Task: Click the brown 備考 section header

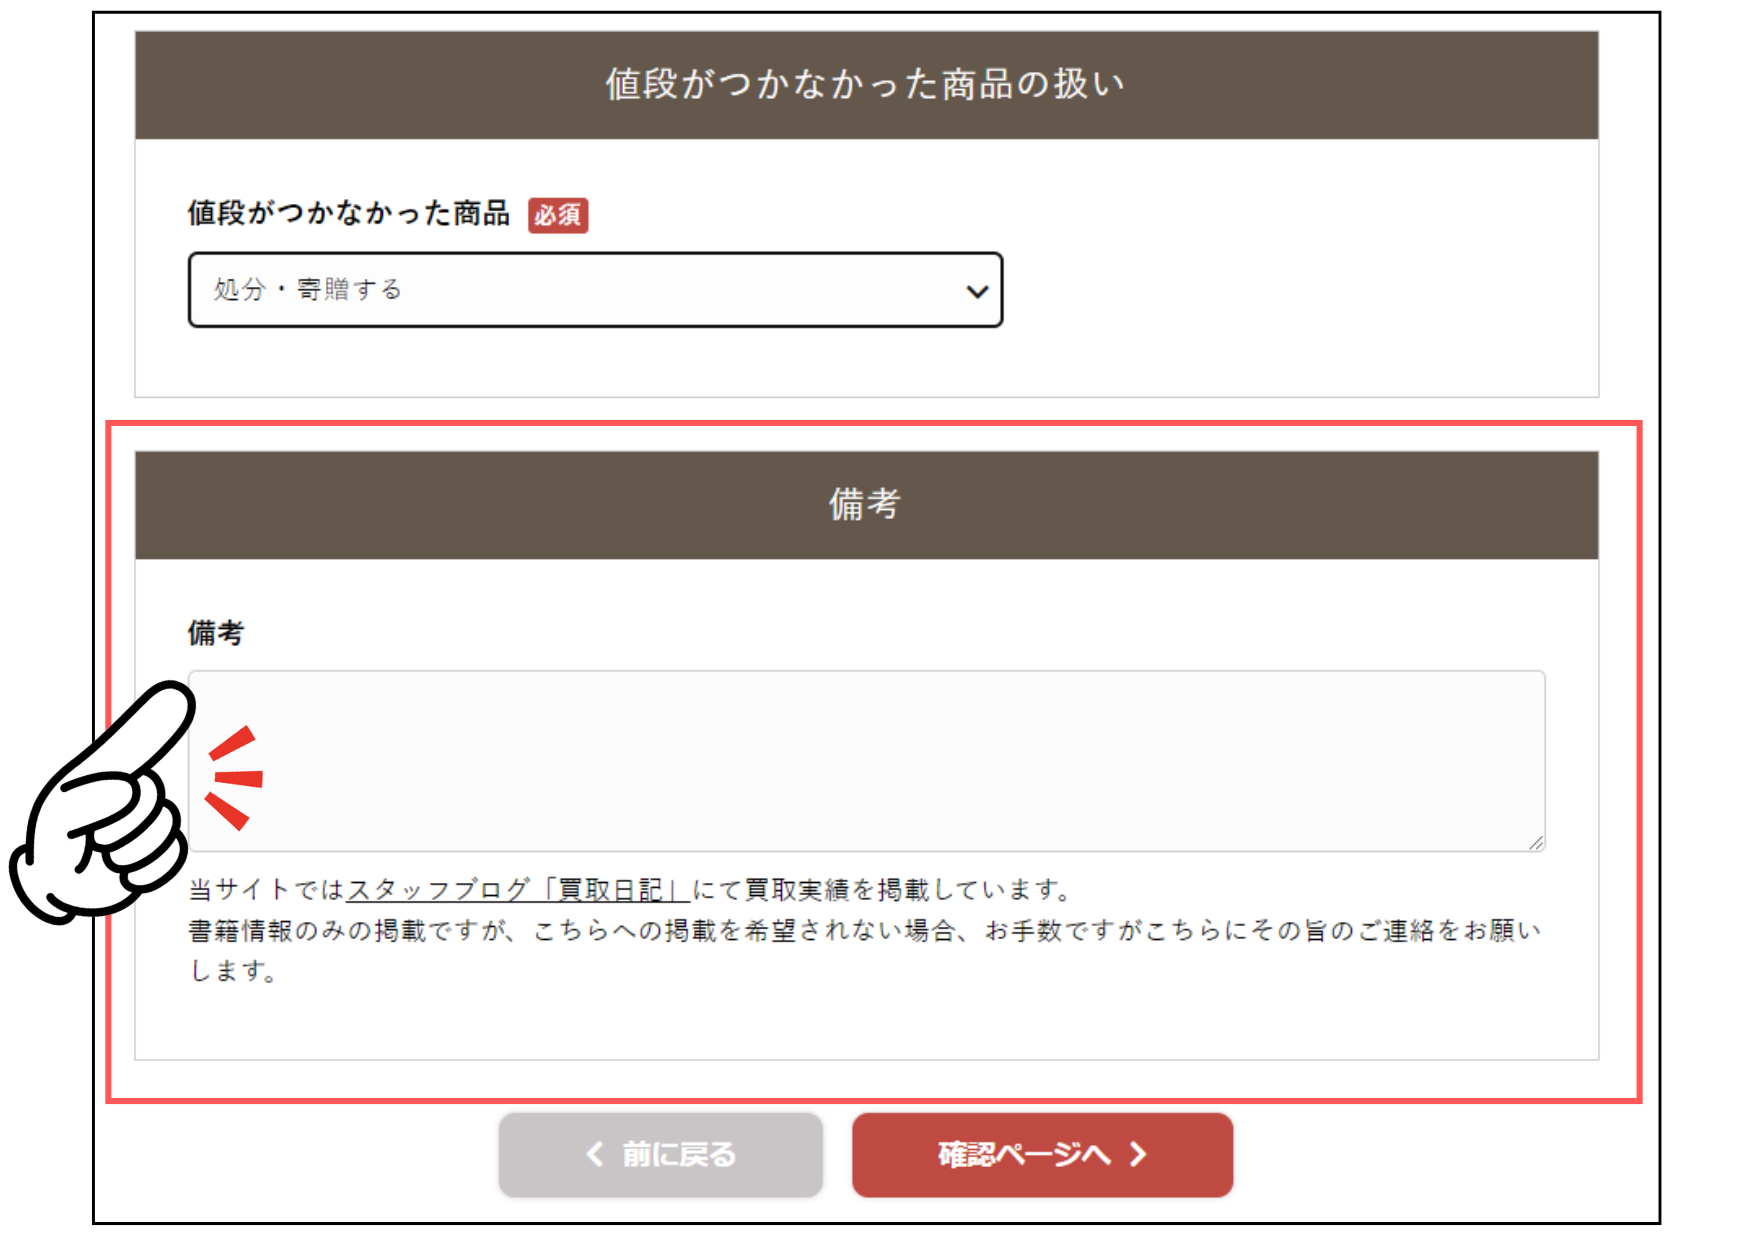Action: (x=866, y=505)
